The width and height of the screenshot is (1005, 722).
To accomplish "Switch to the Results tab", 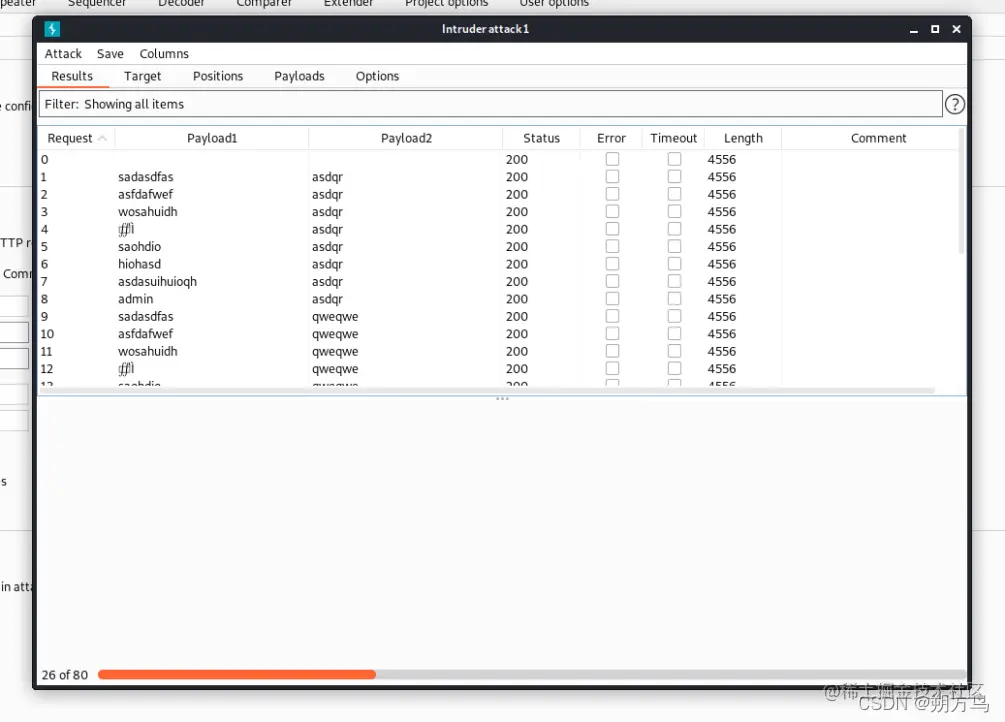I will 72,76.
